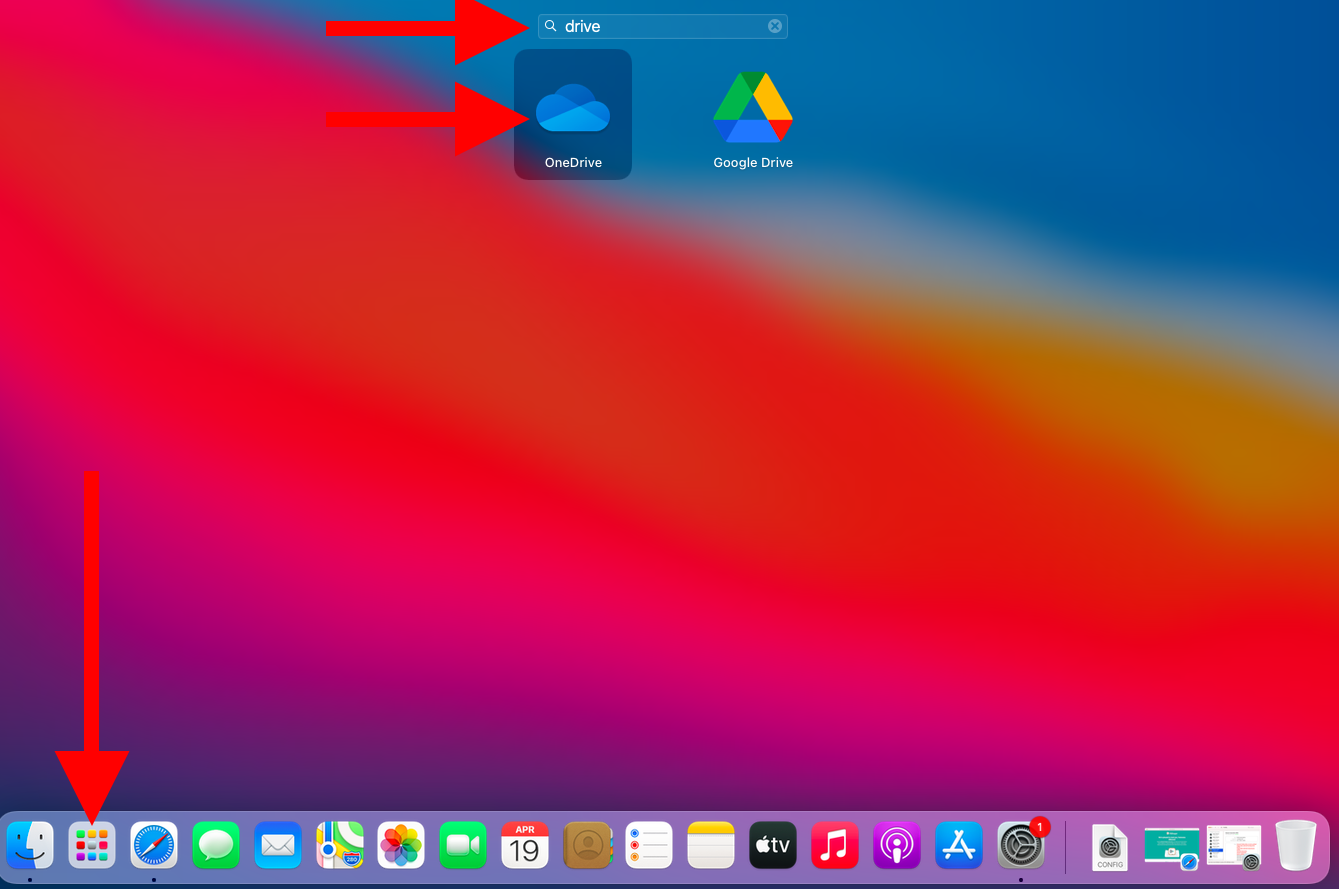This screenshot has height=889, width=1339.
Task: Clear the Launchpad search text
Action: tap(775, 27)
